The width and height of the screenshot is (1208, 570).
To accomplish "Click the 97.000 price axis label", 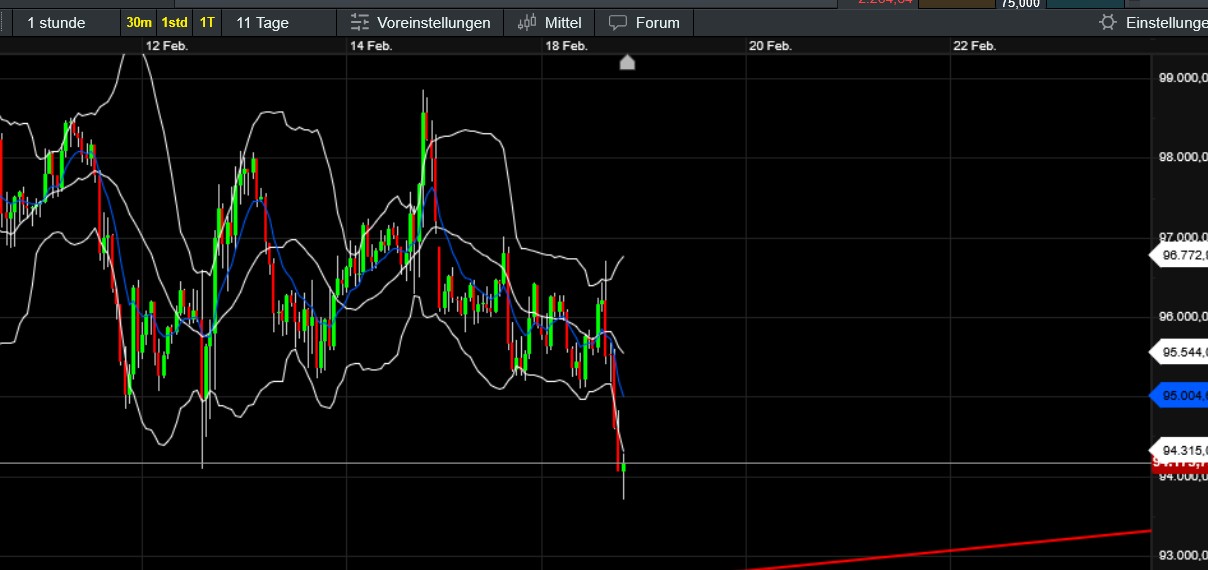I will (x=1183, y=237).
